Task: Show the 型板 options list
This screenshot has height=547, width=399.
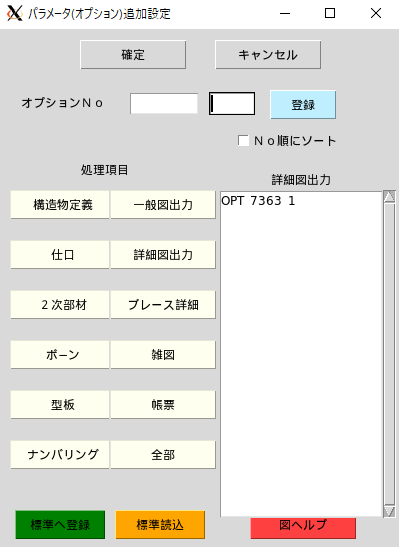Action: point(60,405)
